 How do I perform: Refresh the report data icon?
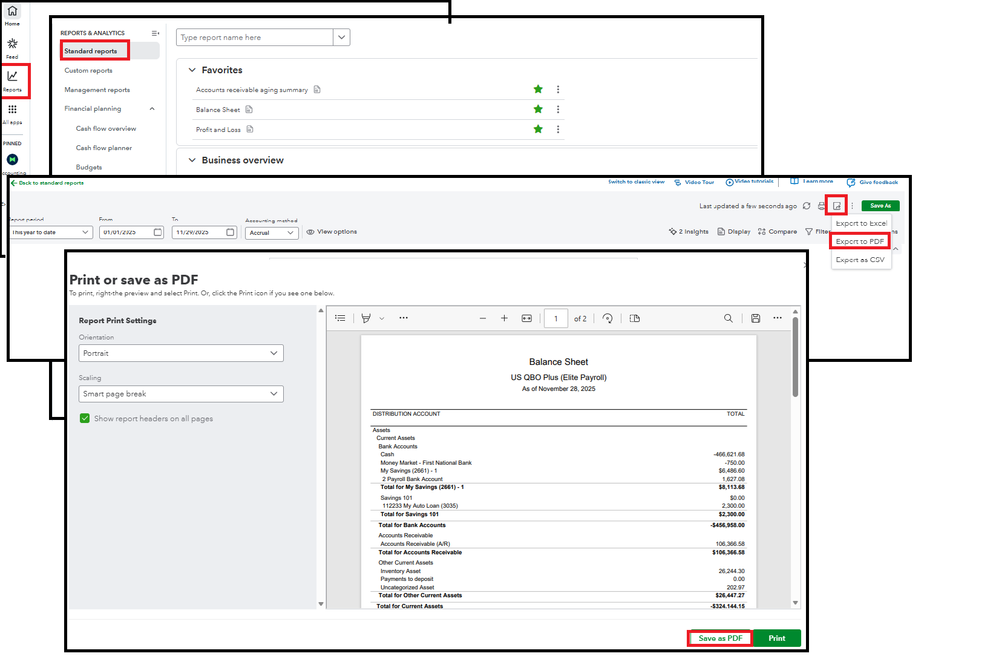pos(807,206)
